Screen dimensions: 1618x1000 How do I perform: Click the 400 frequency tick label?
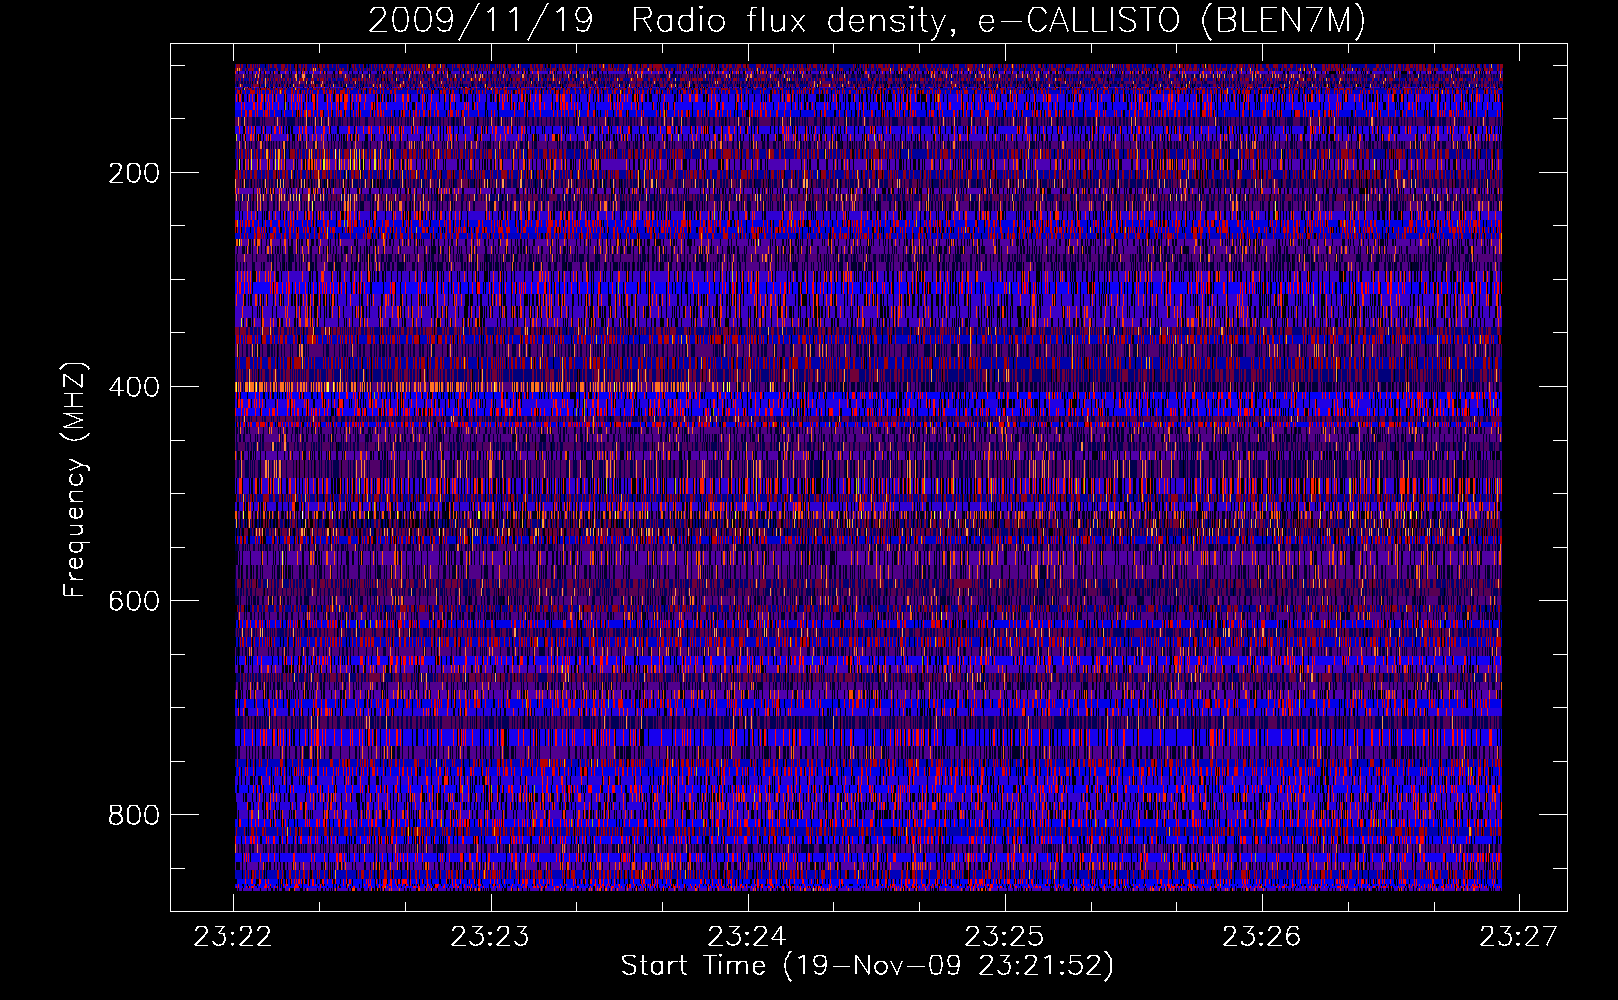pyautogui.click(x=134, y=387)
